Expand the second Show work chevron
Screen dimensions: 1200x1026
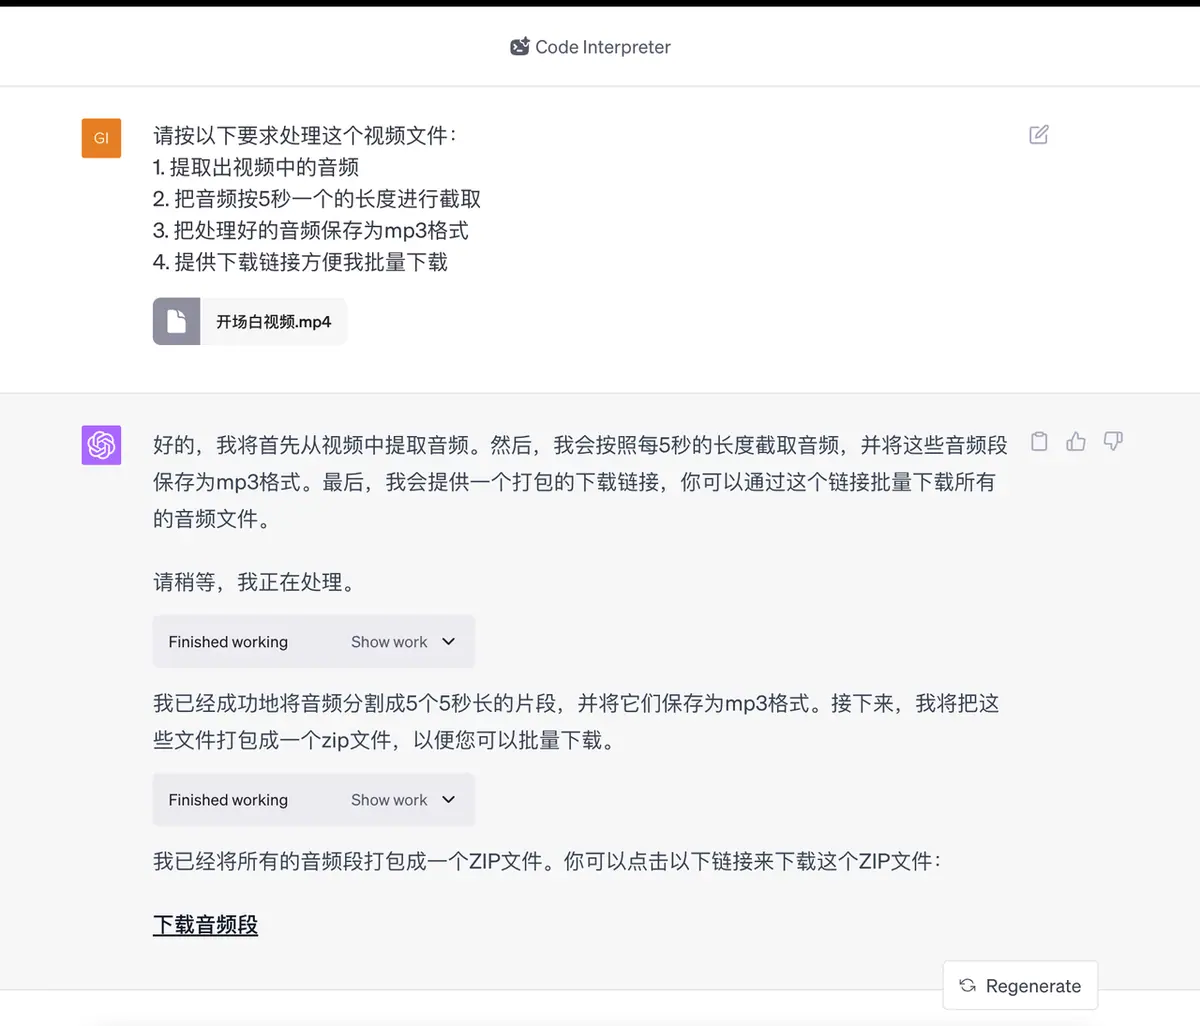click(448, 800)
